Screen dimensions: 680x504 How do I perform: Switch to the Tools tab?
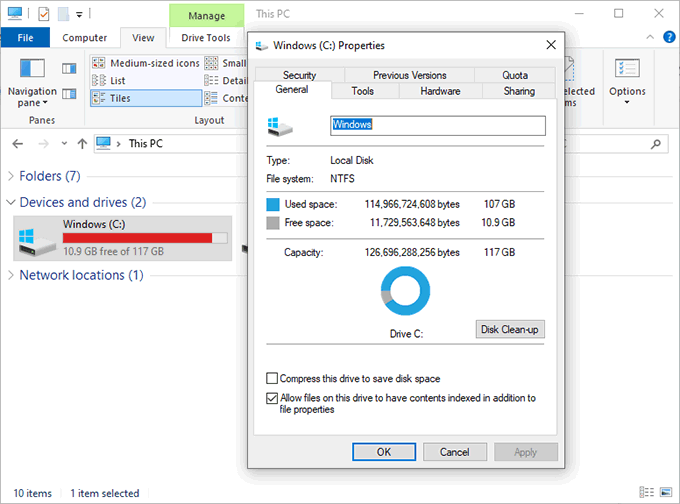(x=363, y=91)
